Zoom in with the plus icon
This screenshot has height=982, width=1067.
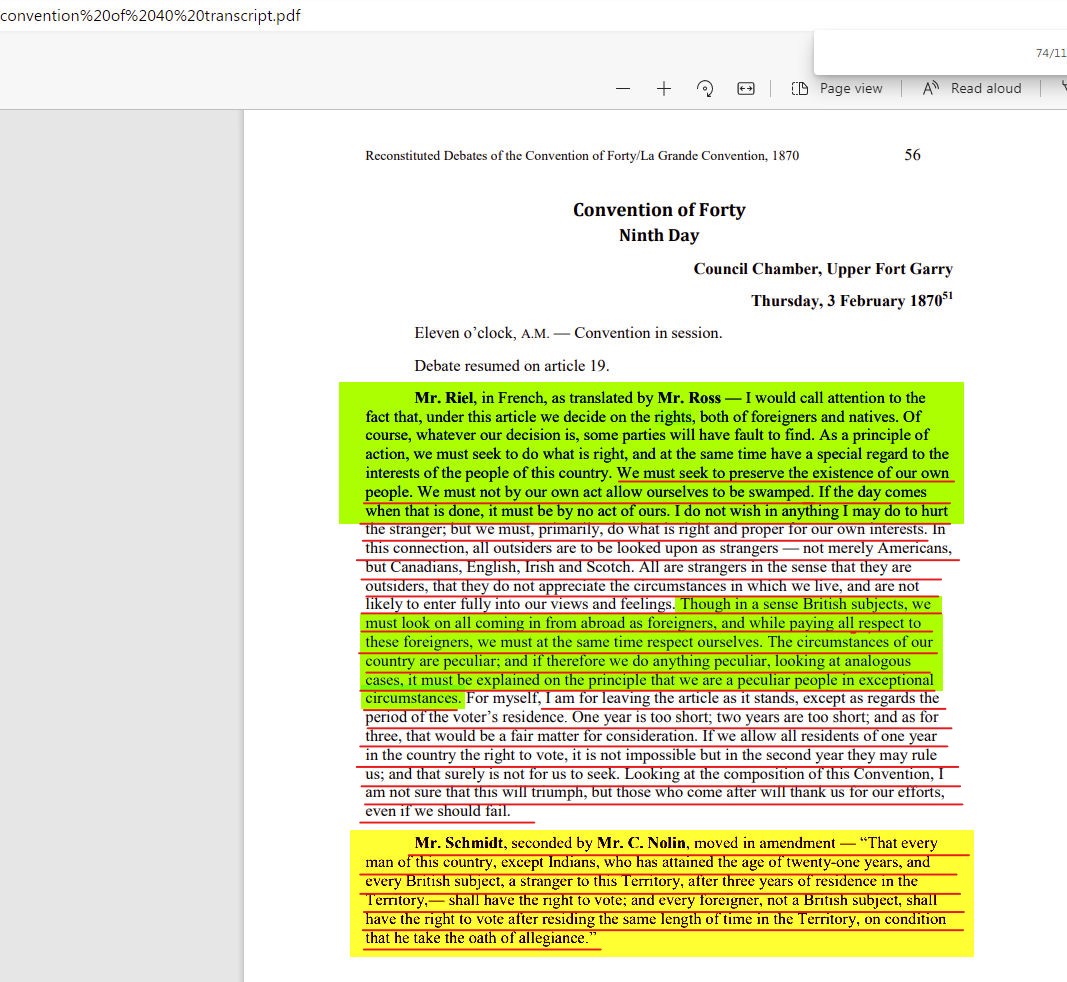point(664,88)
